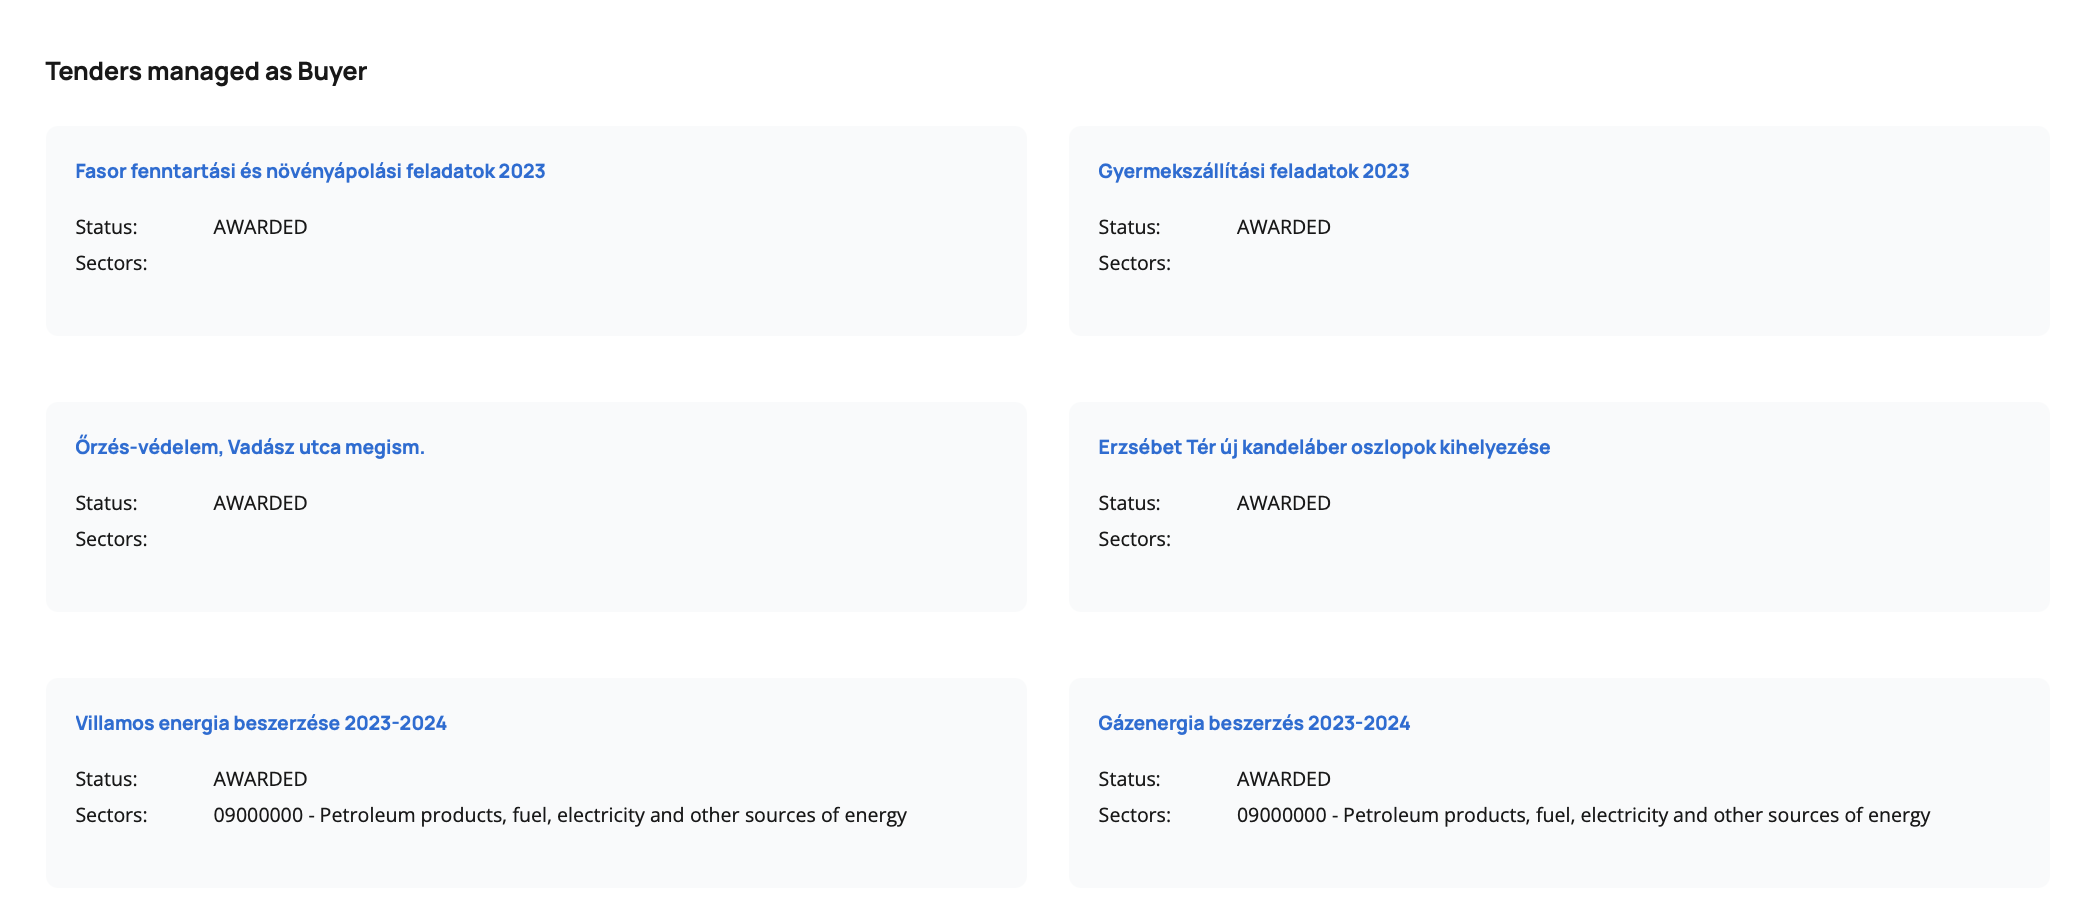Image resolution: width=2088 pixels, height=924 pixels.
Task: Click the Tenders managed as Buyer heading
Action: [x=206, y=71]
